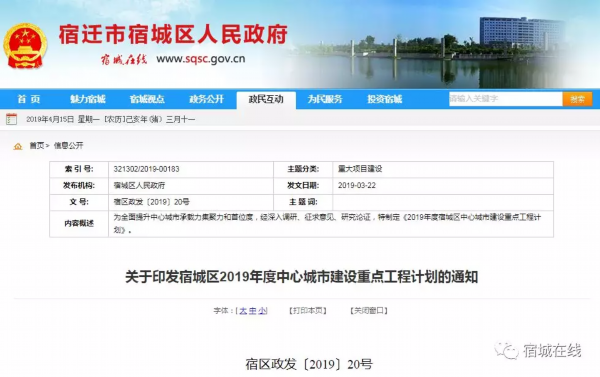Set font size to 小
The width and height of the screenshot is (600, 377).
pyautogui.click(x=262, y=311)
